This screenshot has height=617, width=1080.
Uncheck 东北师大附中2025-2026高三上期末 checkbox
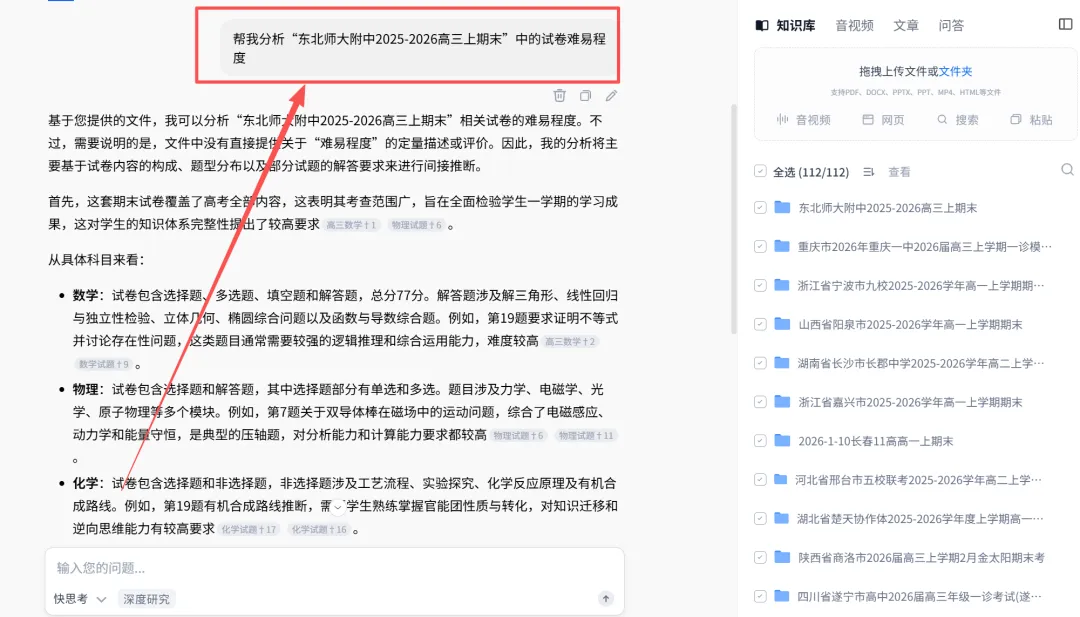(760, 207)
